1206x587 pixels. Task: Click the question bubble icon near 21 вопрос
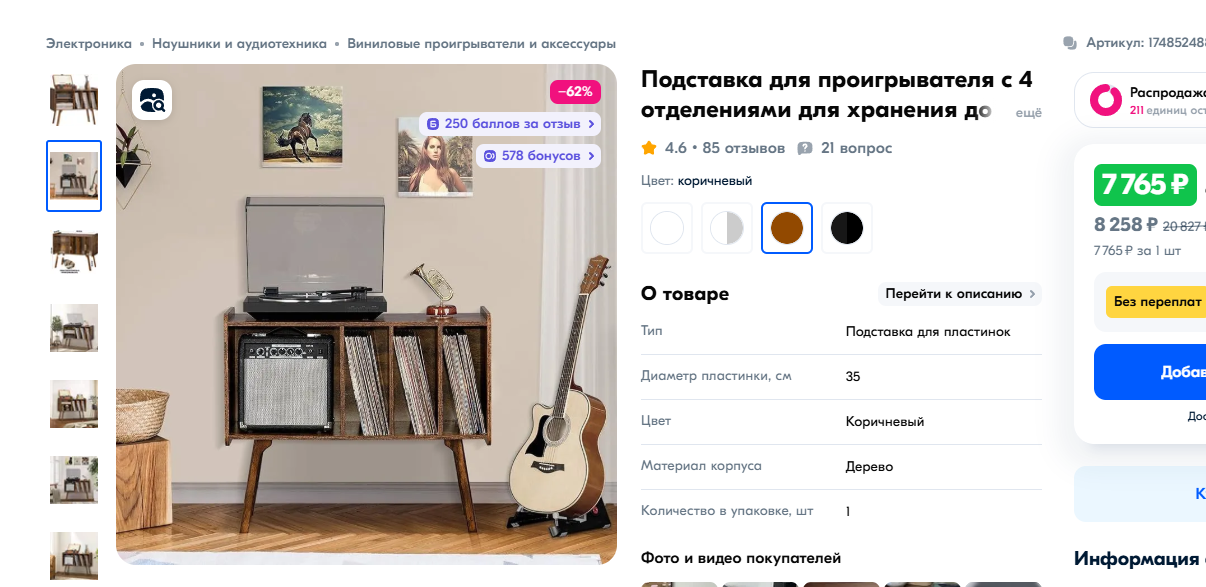pyautogui.click(x=805, y=148)
